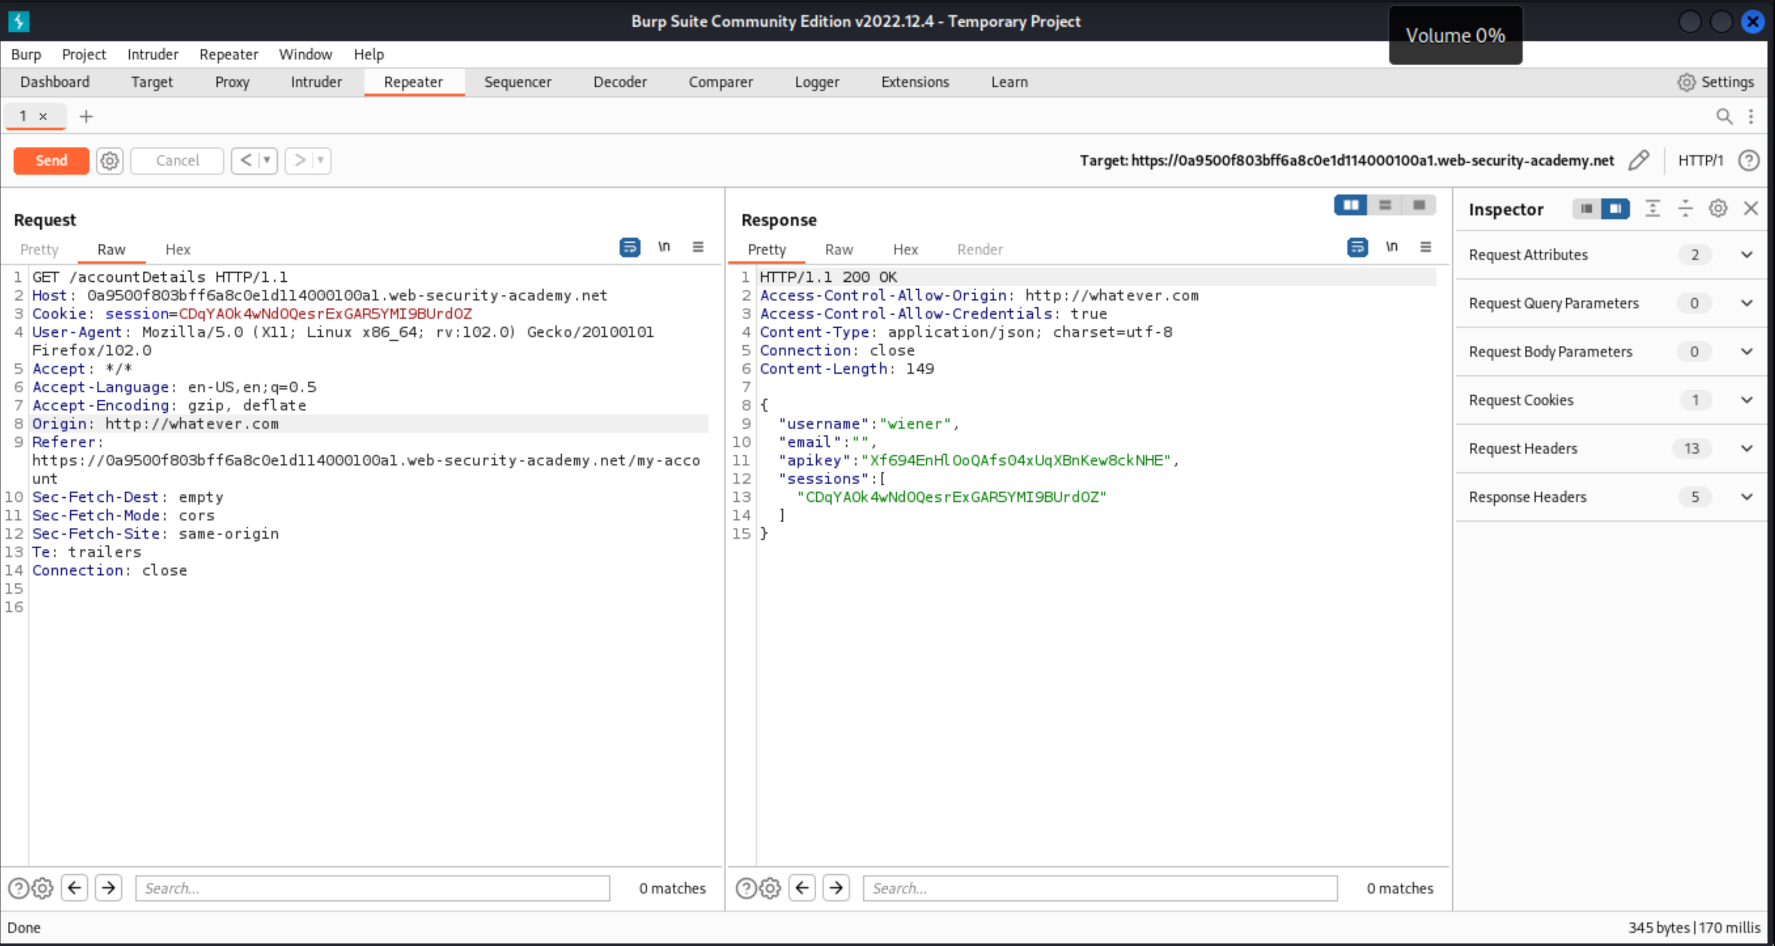Open Inspector settings gear

[1718, 208]
